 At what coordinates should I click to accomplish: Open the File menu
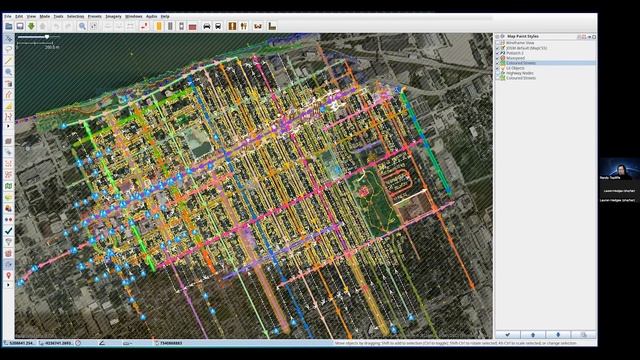8,16
